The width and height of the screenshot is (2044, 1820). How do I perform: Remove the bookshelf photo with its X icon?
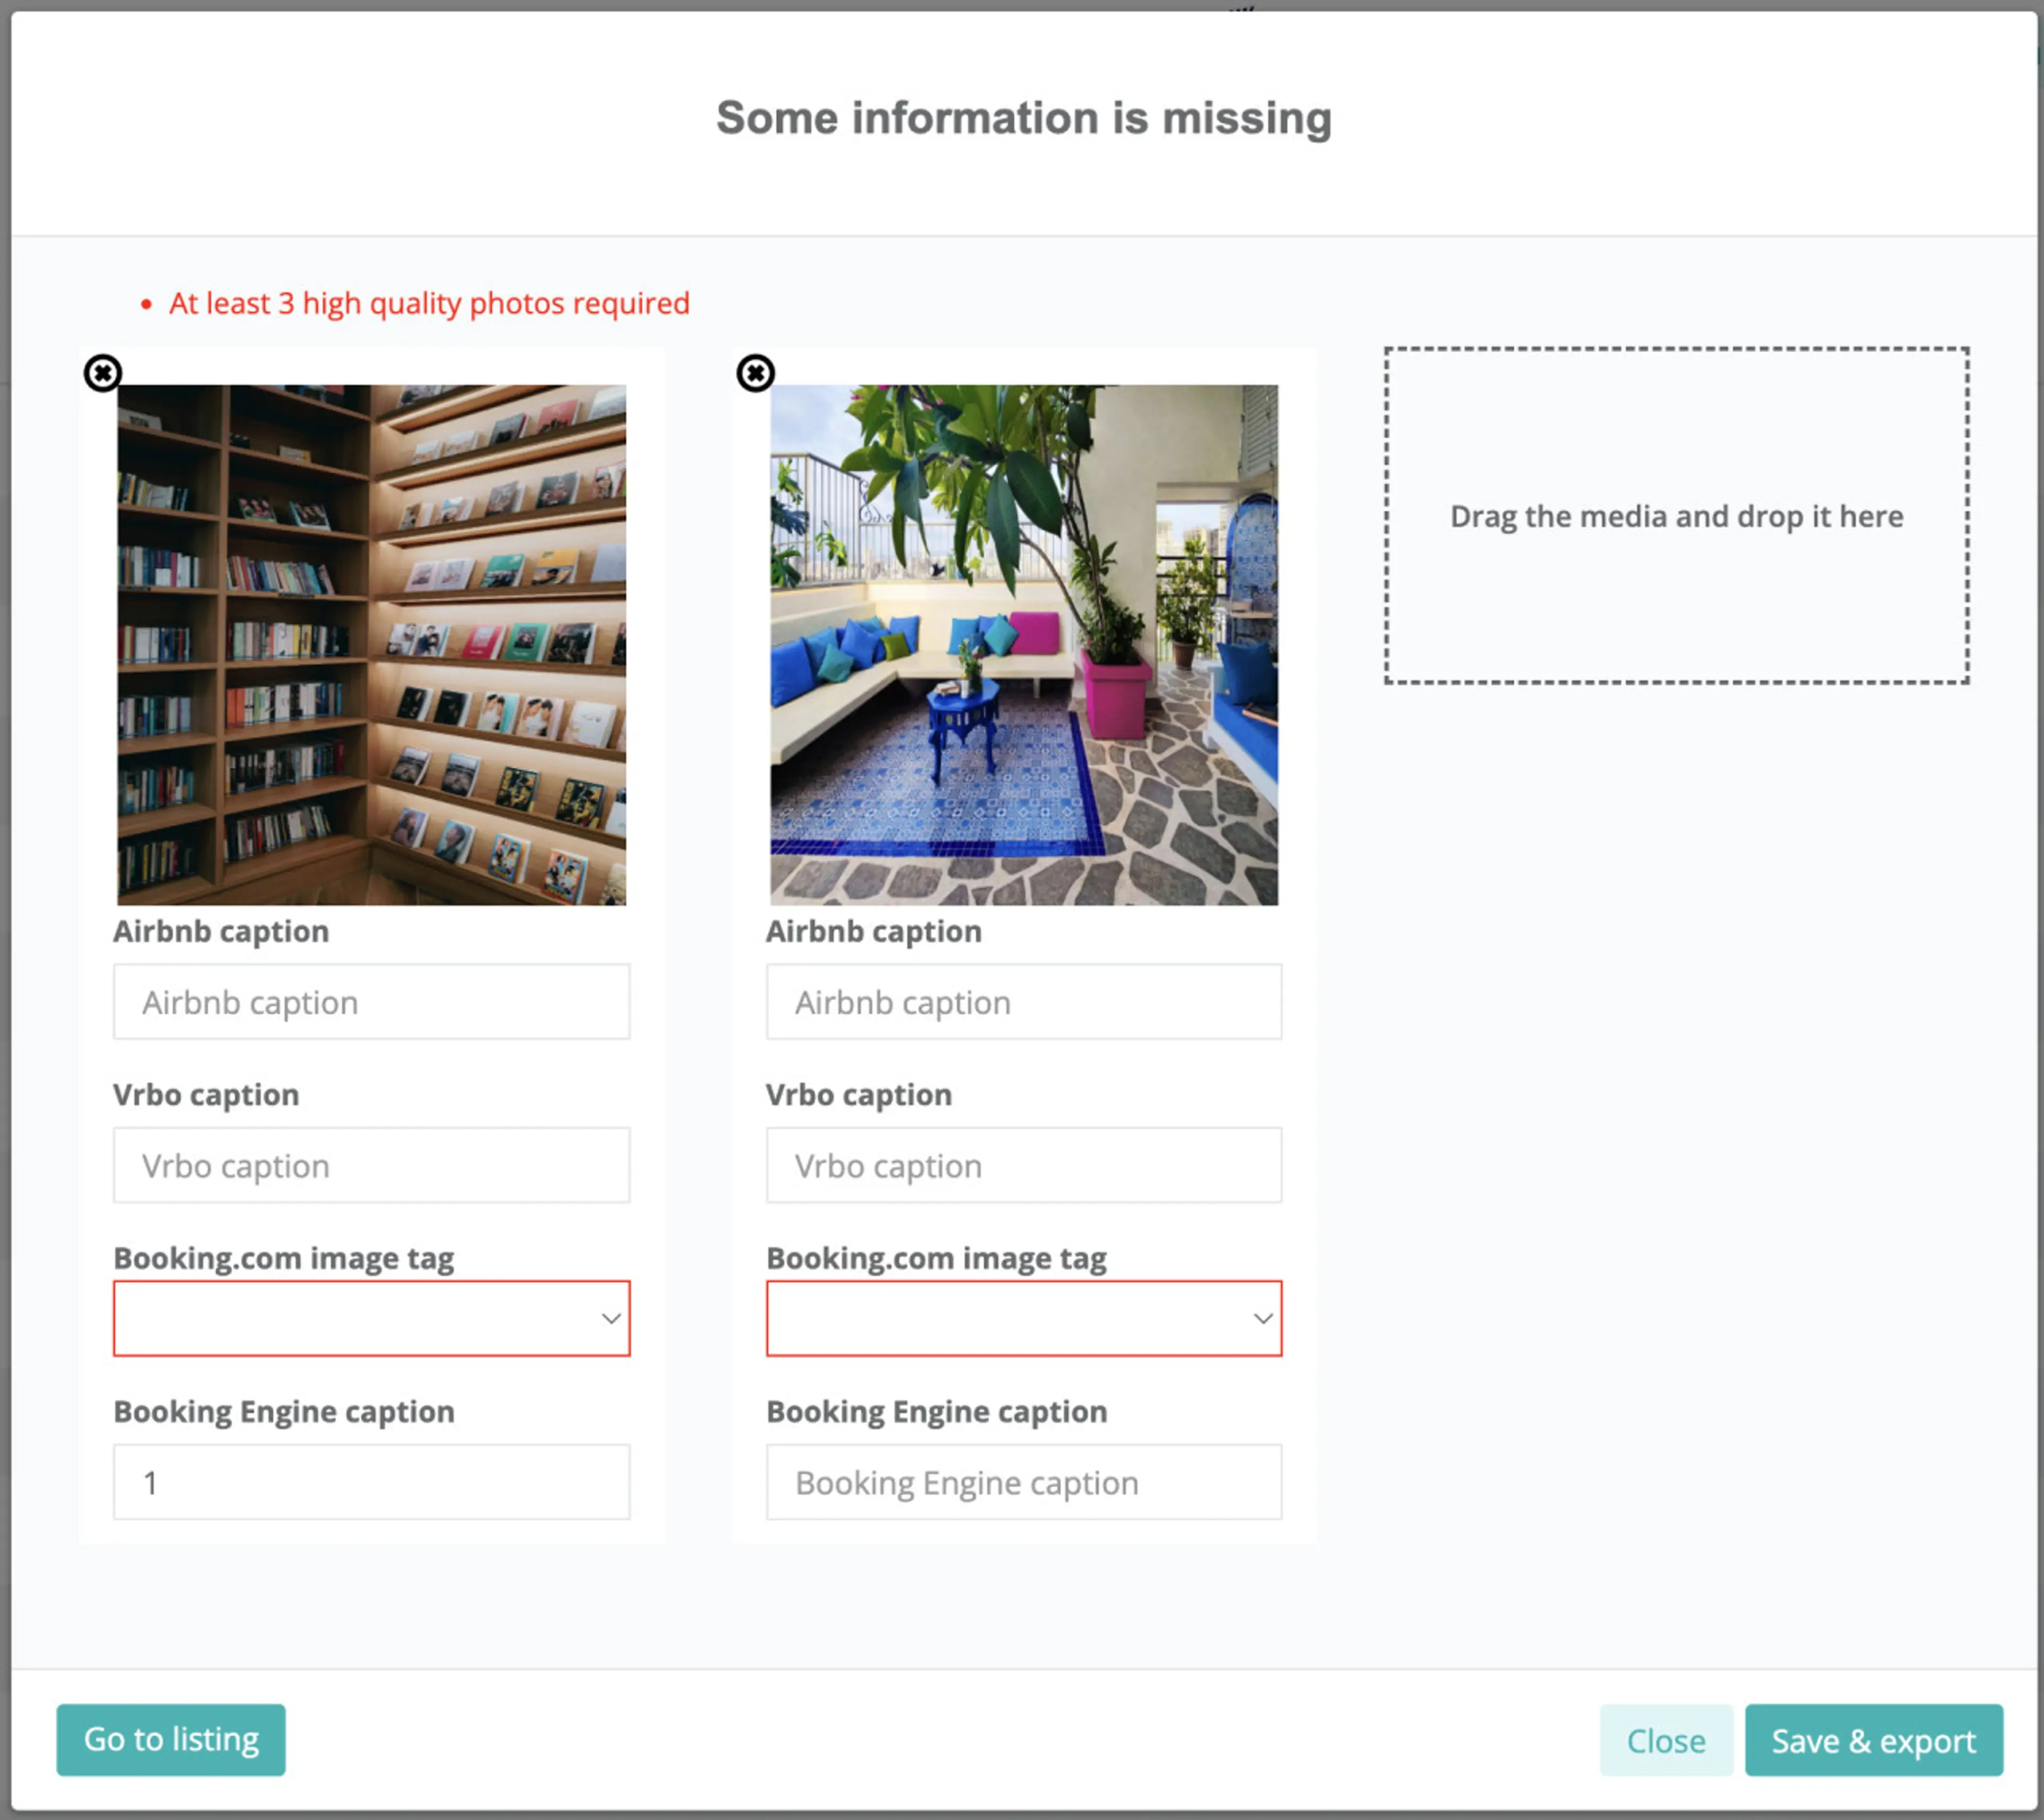[102, 373]
